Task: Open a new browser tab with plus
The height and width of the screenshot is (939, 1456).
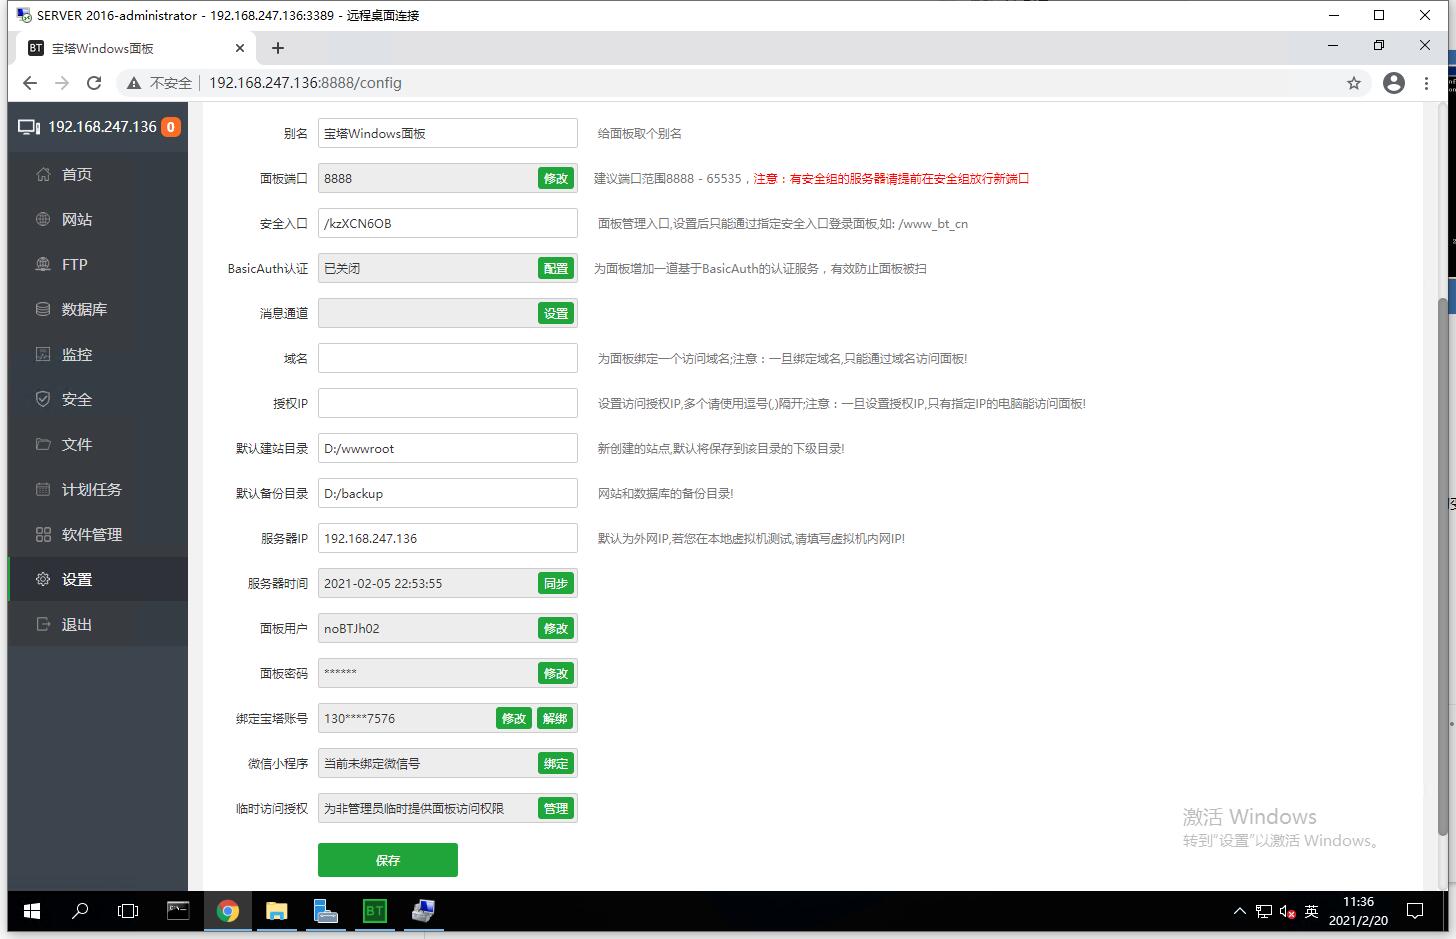Action: click(x=278, y=48)
